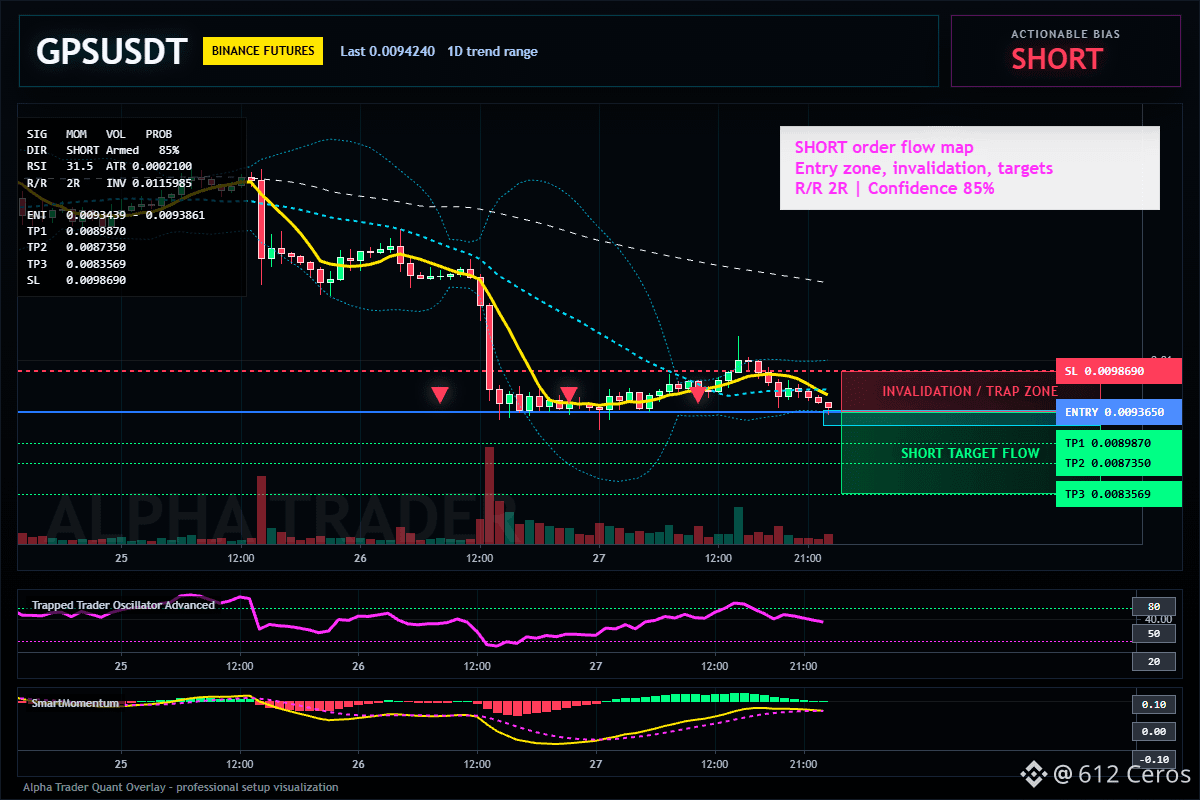This screenshot has width=1200, height=800.
Task: Click the Alpha Trader Quant Overlay footer text
Action: (181, 787)
